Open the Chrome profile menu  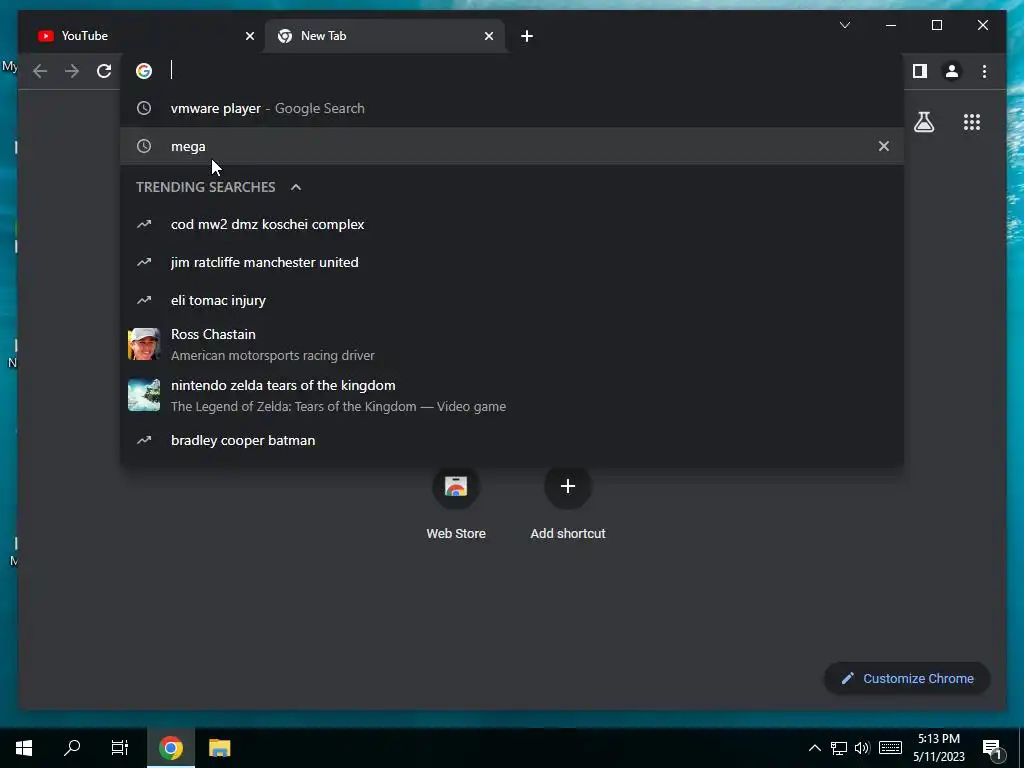[x=952, y=71]
